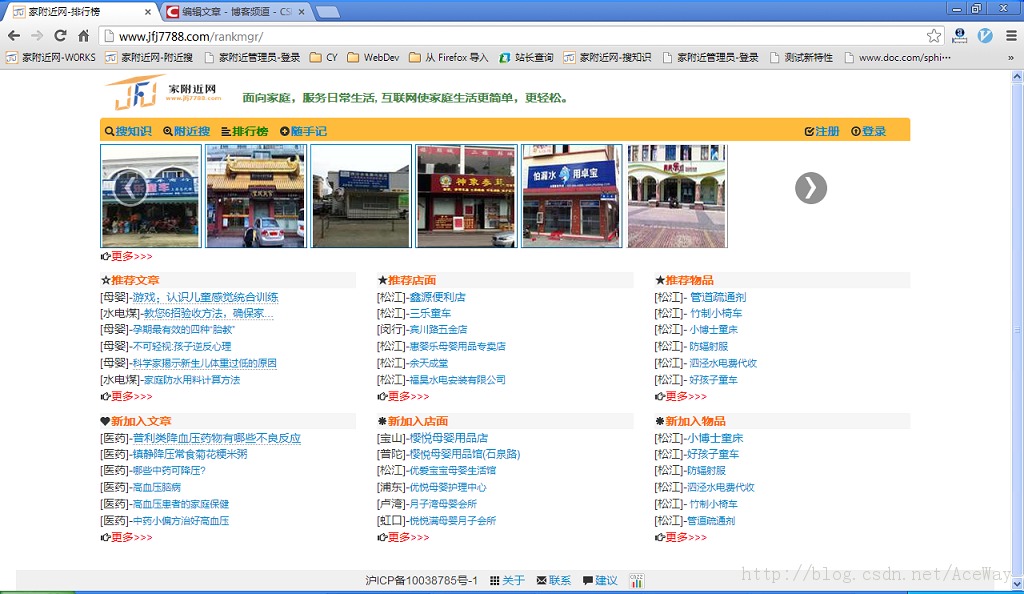Image resolution: width=1024 pixels, height=594 pixels.
Task: Go forward with the browser forward arrow
Action: (37, 36)
